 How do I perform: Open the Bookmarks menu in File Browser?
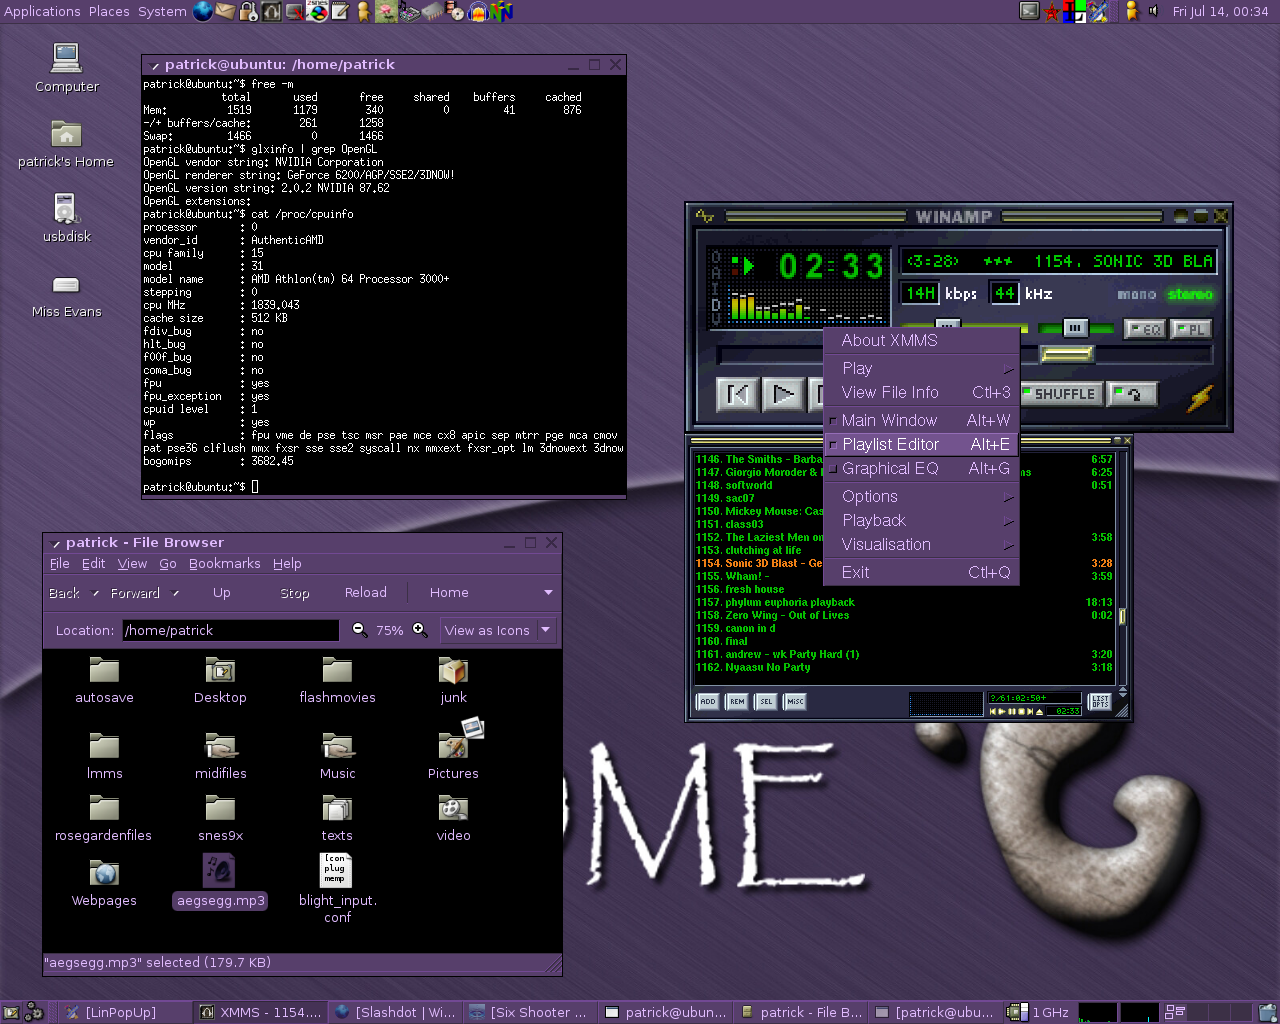(x=225, y=564)
